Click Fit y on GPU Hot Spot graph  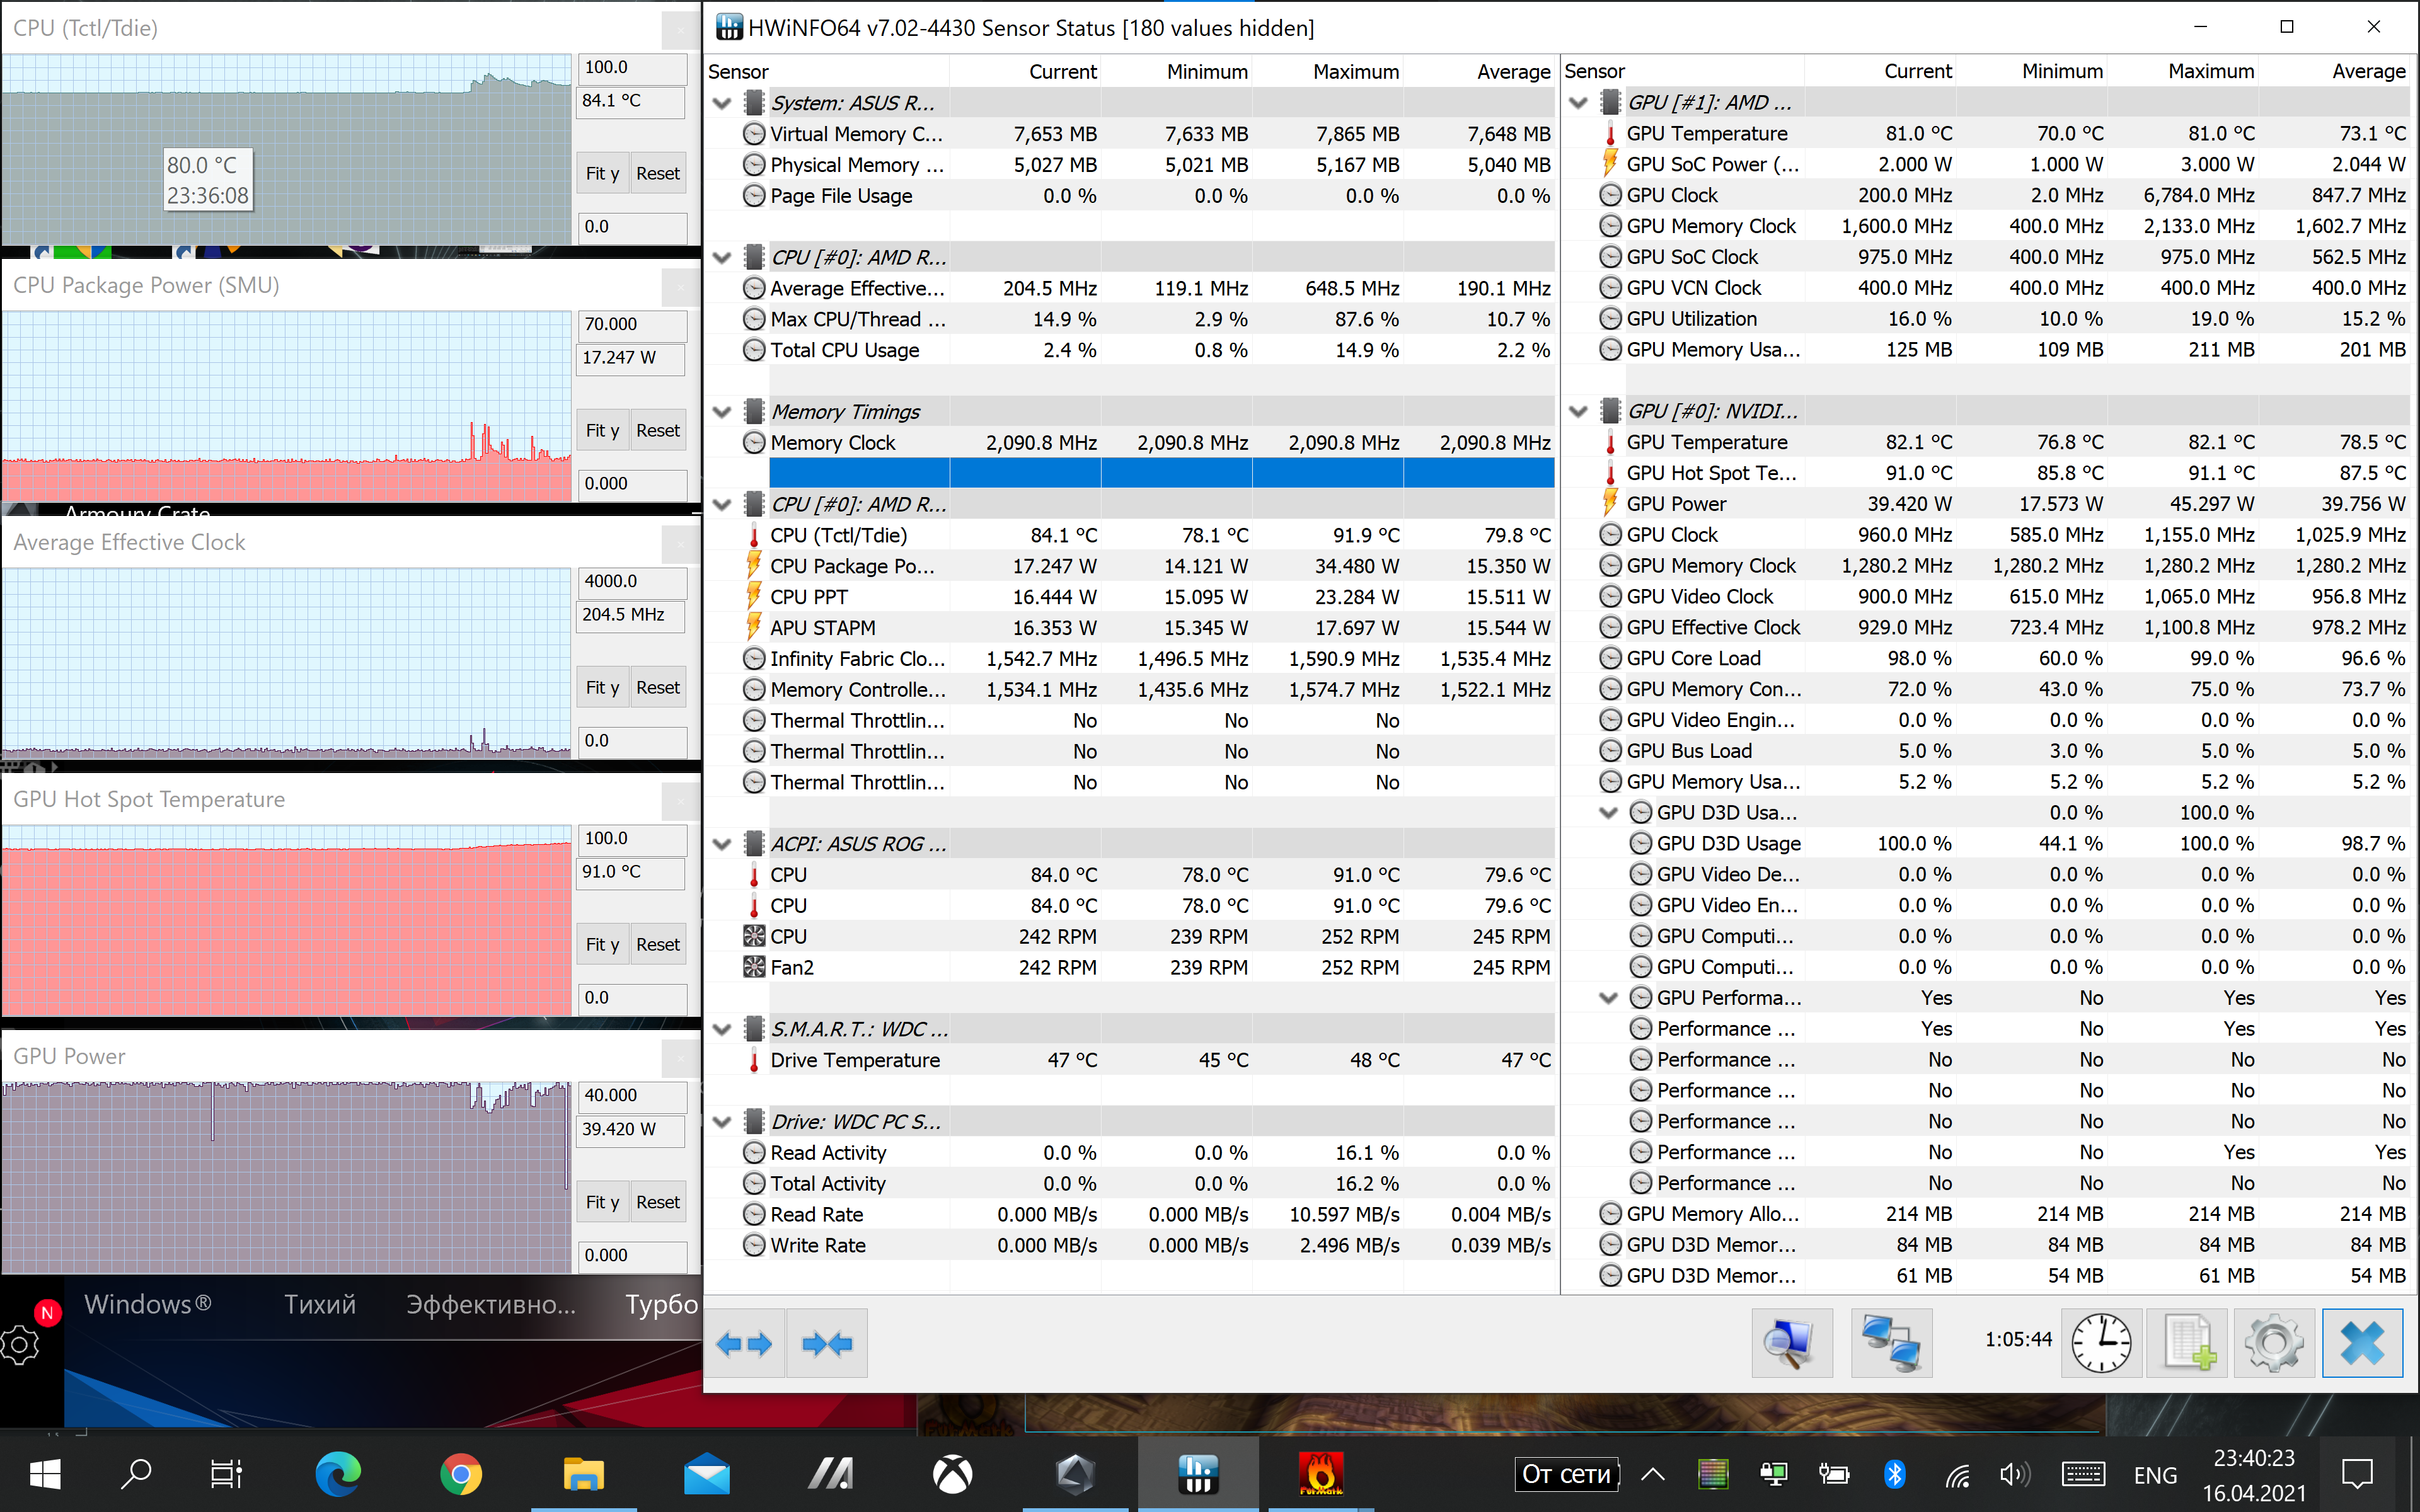point(602,944)
